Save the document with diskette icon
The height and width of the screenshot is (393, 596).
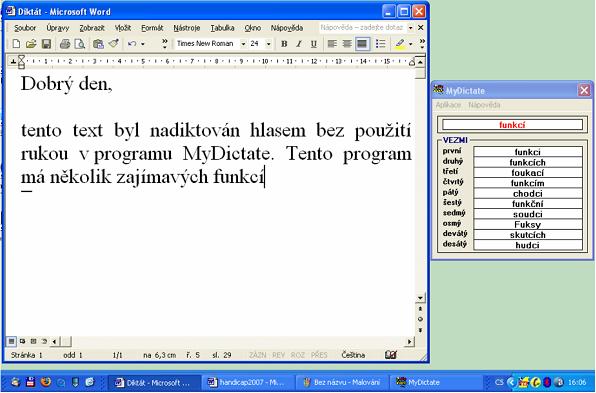pyautogui.click(x=46, y=44)
